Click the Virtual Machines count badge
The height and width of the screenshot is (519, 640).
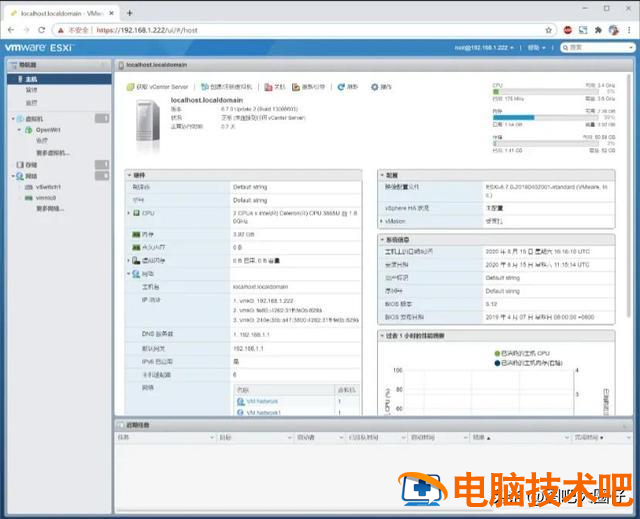[102, 118]
